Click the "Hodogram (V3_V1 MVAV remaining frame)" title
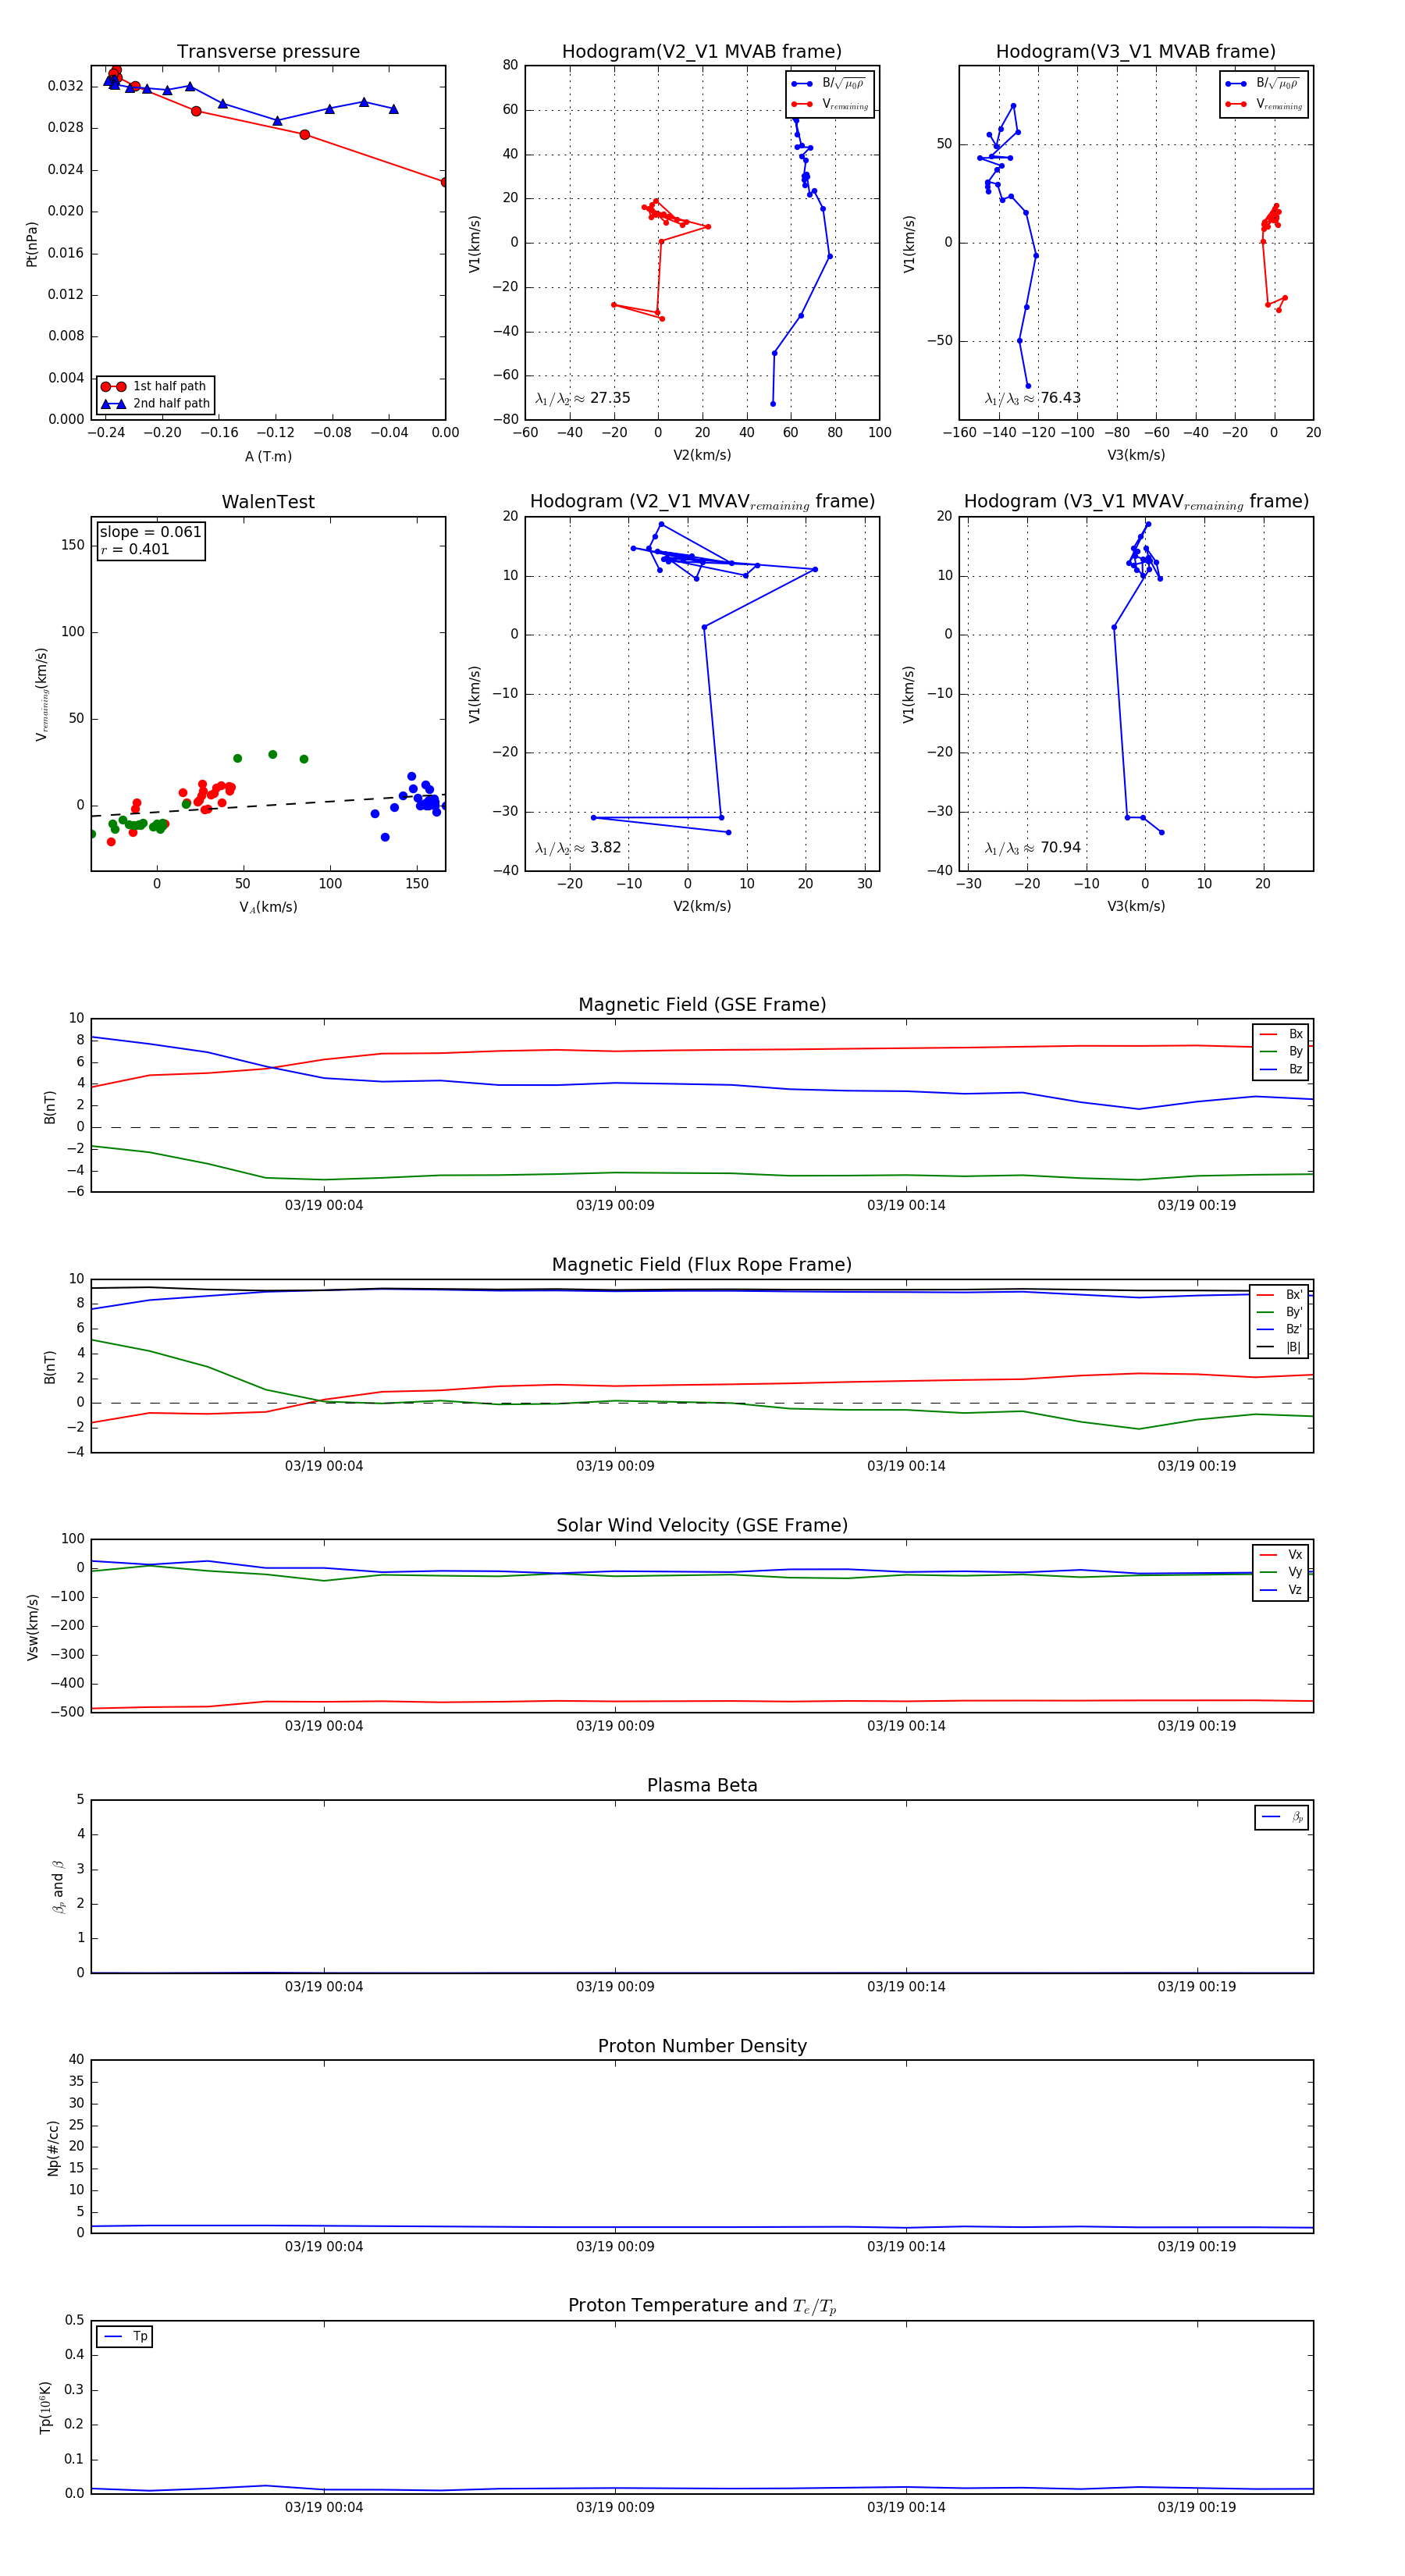This screenshot has height=2576, width=1405. click(x=1136, y=502)
